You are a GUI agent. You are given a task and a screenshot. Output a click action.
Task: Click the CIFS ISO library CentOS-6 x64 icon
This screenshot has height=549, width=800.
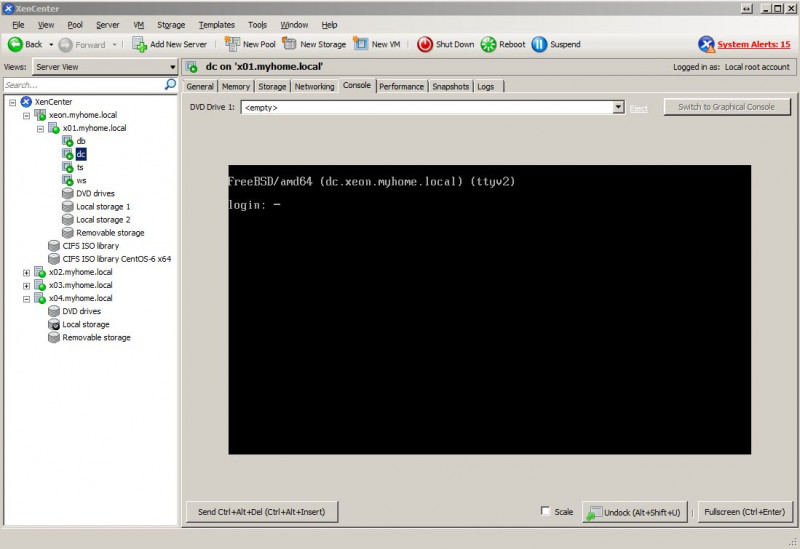point(54,259)
